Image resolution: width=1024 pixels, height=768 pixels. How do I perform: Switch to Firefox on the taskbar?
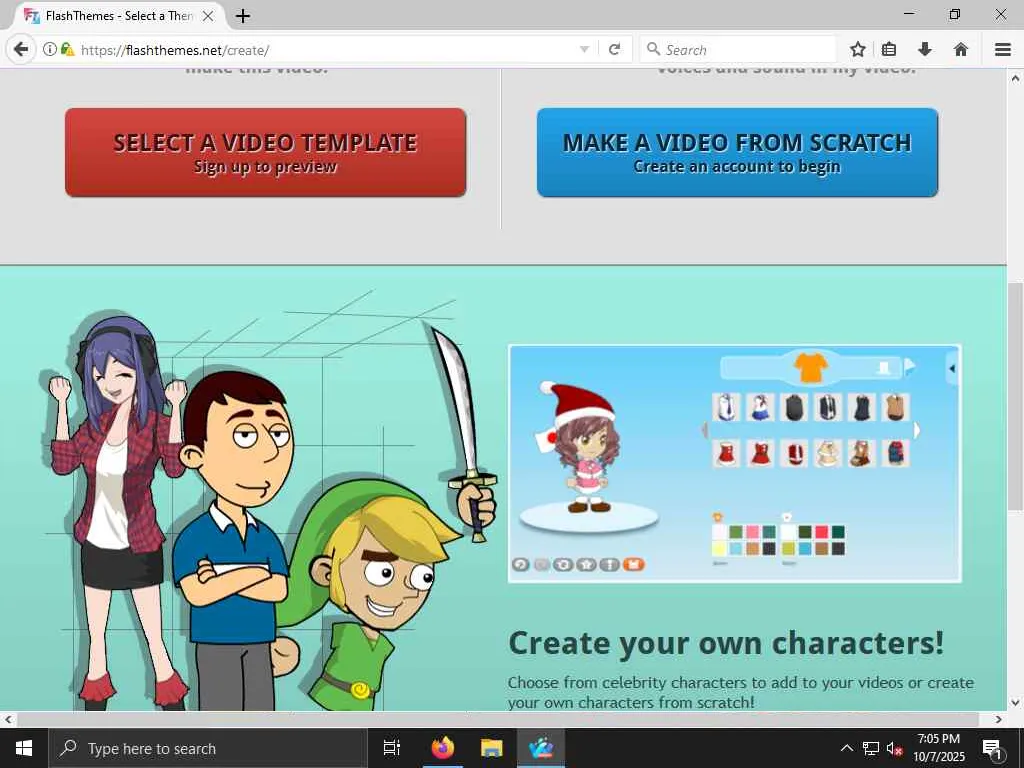(x=443, y=748)
